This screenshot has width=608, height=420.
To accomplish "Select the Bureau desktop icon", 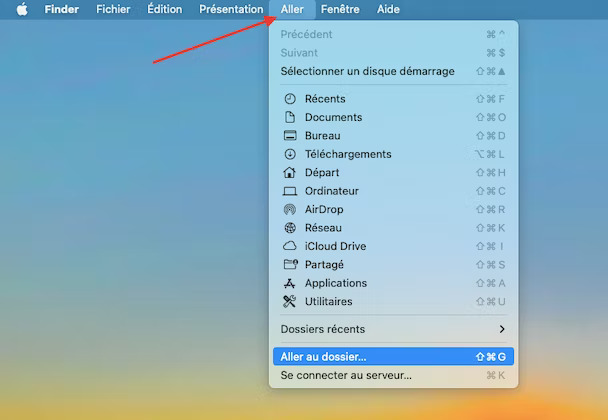I will pyautogui.click(x=290, y=135).
